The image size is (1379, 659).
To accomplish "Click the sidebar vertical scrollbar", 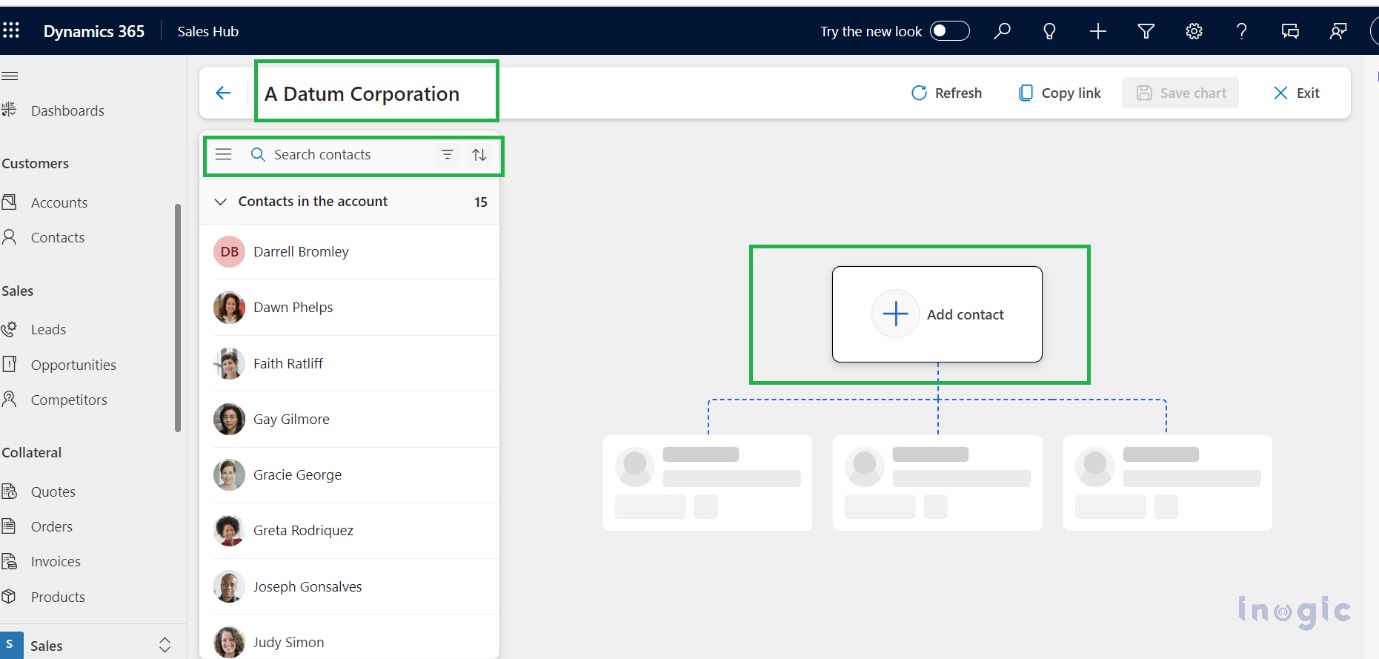I will 179,317.
